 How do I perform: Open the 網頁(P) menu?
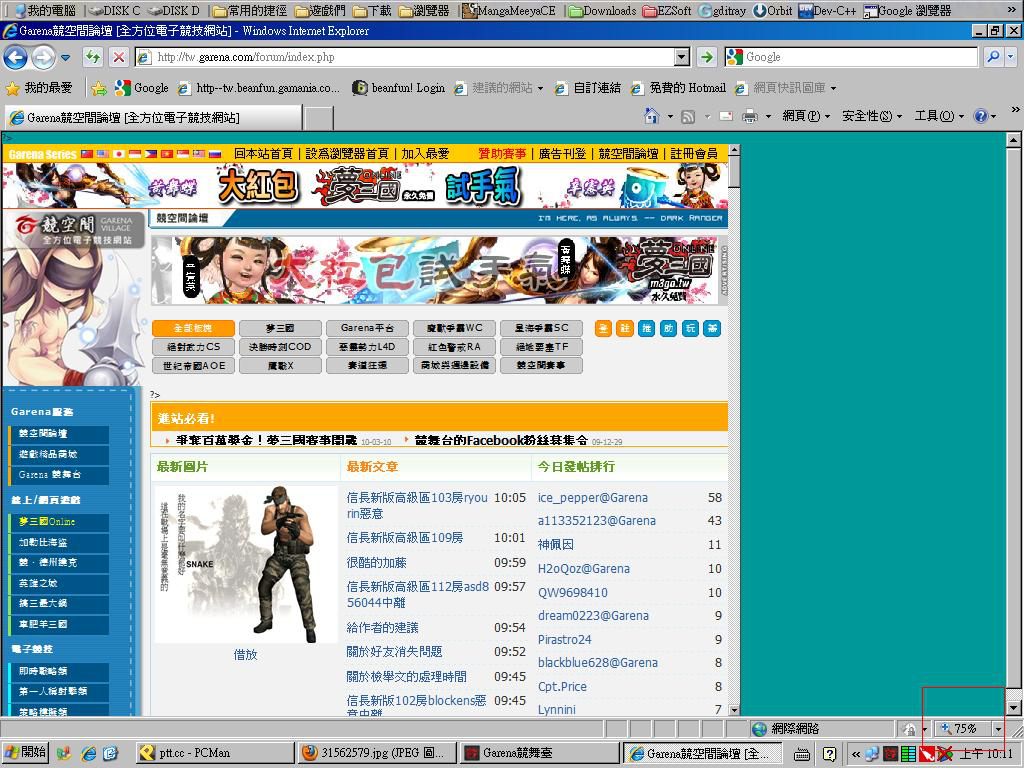pyautogui.click(x=806, y=116)
